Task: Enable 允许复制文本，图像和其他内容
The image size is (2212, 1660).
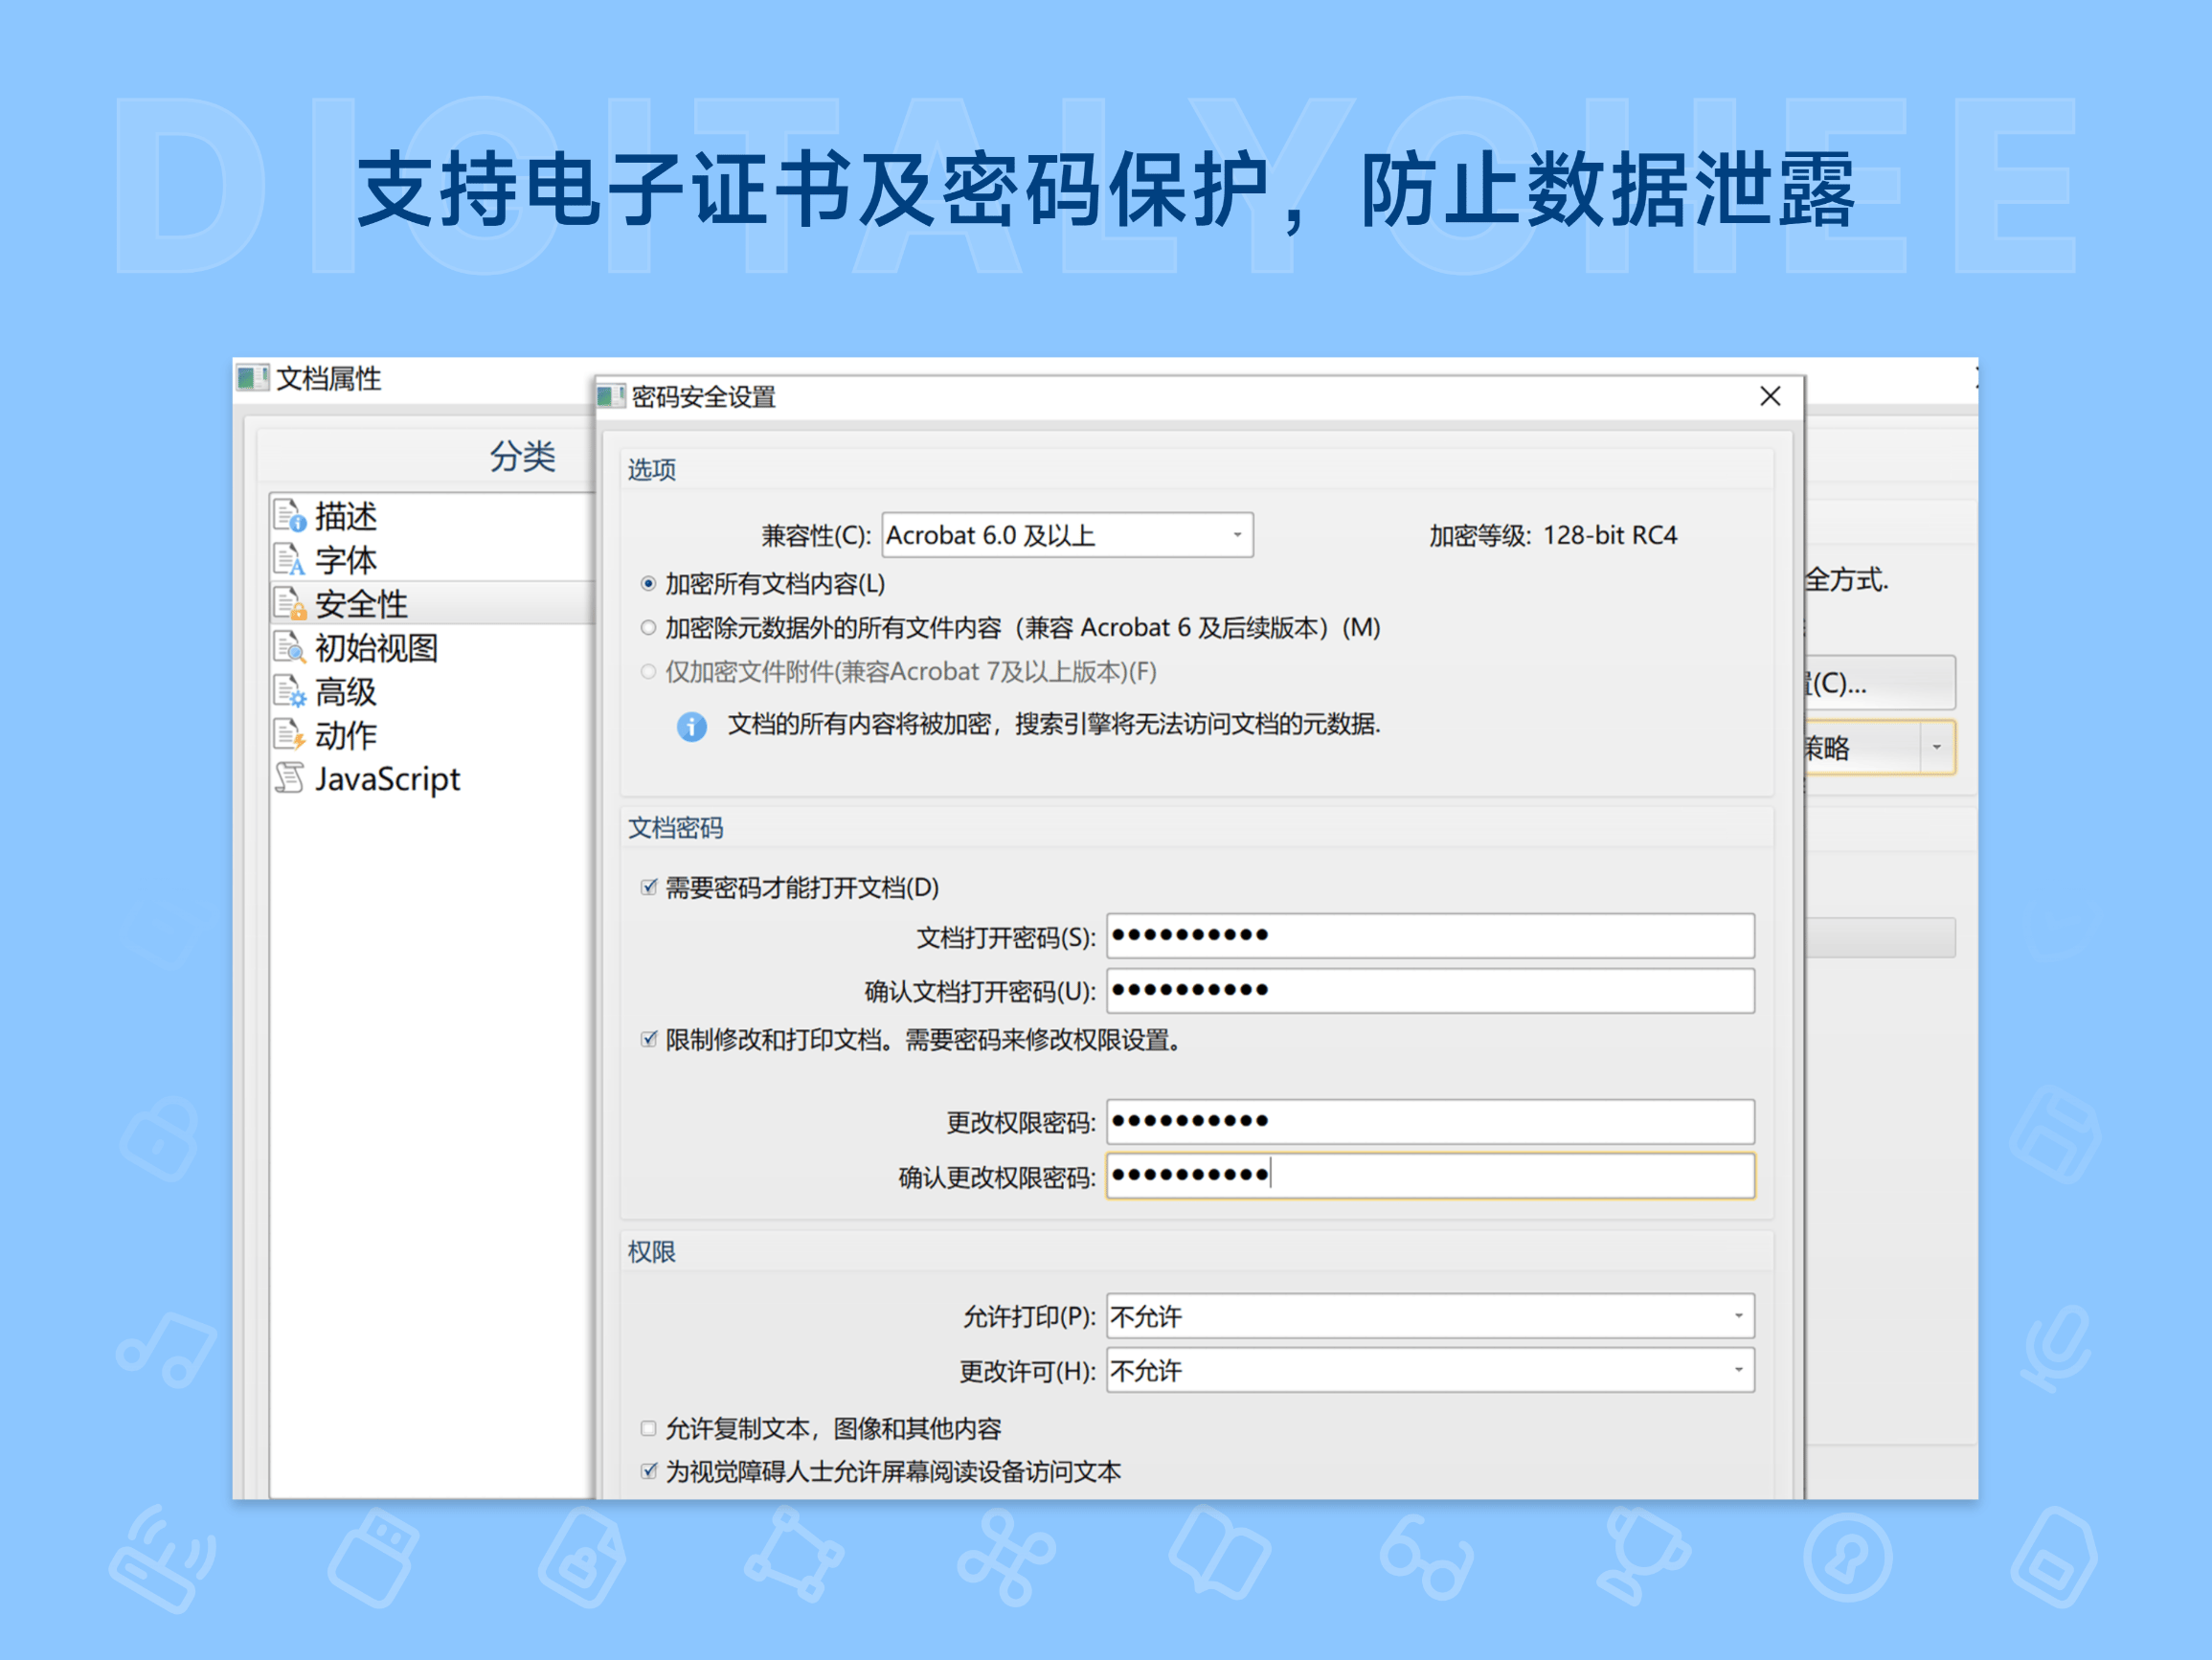Action: (x=647, y=1428)
